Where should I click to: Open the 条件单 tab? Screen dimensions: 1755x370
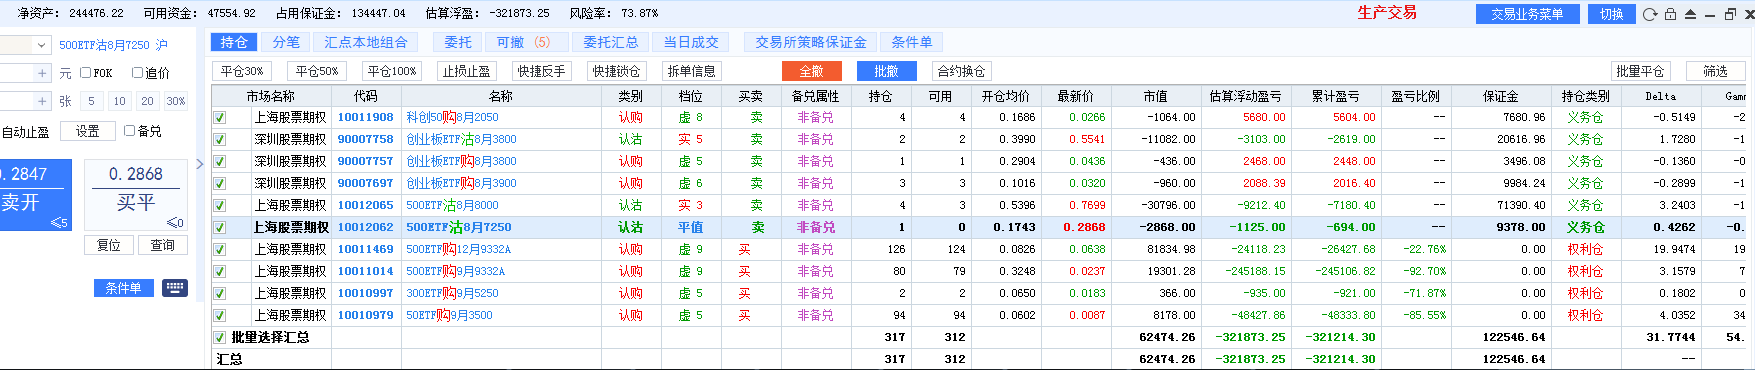coord(911,42)
